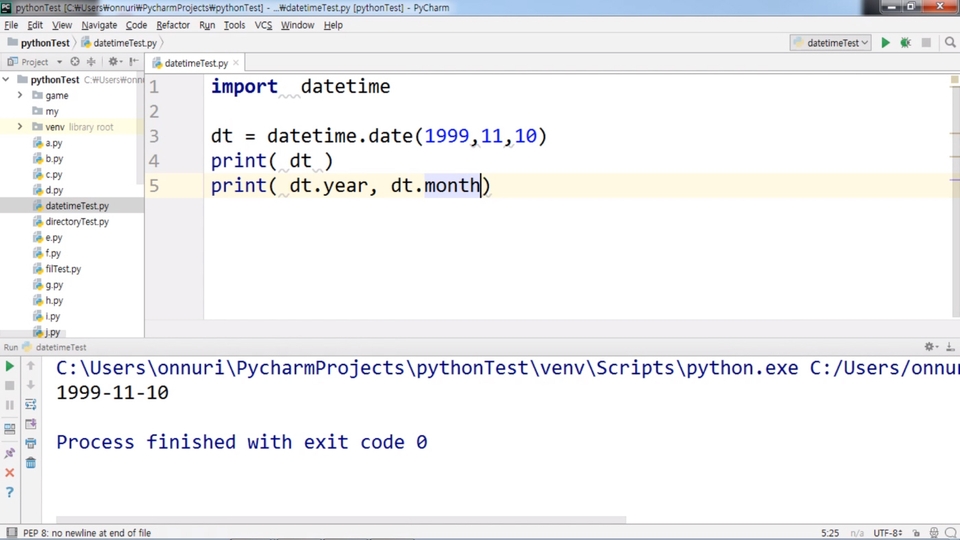Screen dimensions: 960x540
Task: Hide the Run tool window
Action: coord(950,347)
